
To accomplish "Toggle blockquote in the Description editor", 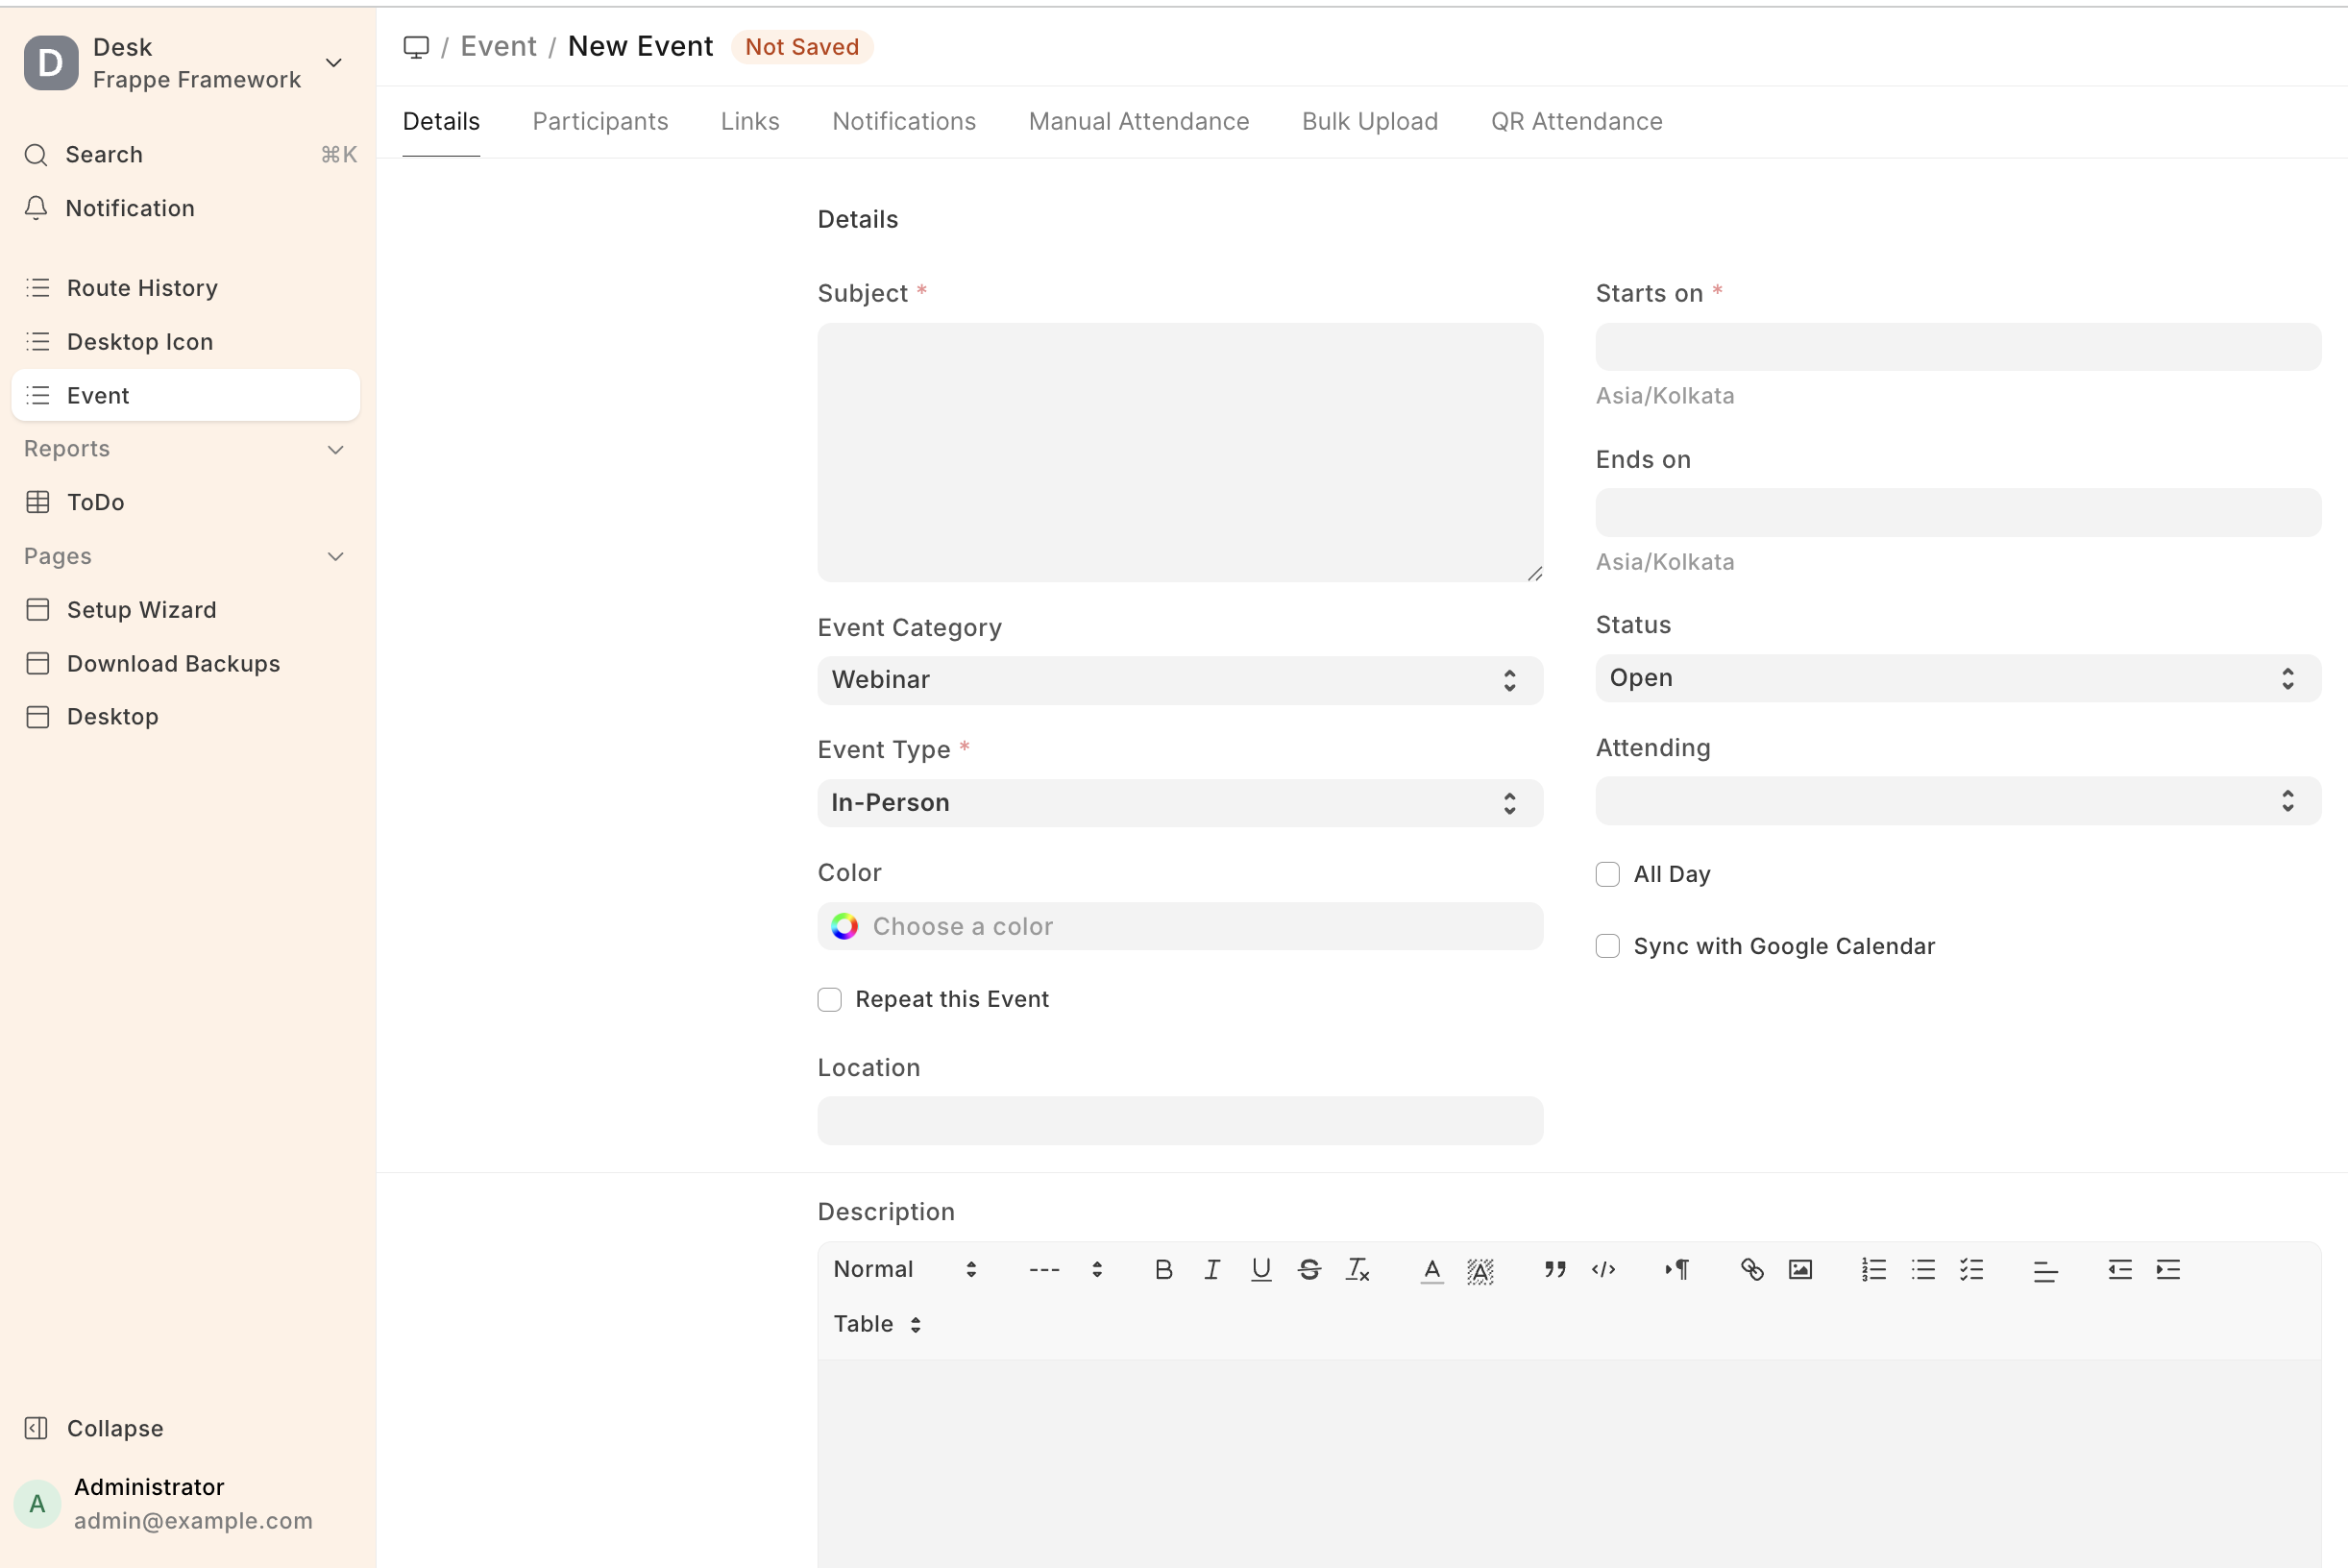I will (1554, 1269).
